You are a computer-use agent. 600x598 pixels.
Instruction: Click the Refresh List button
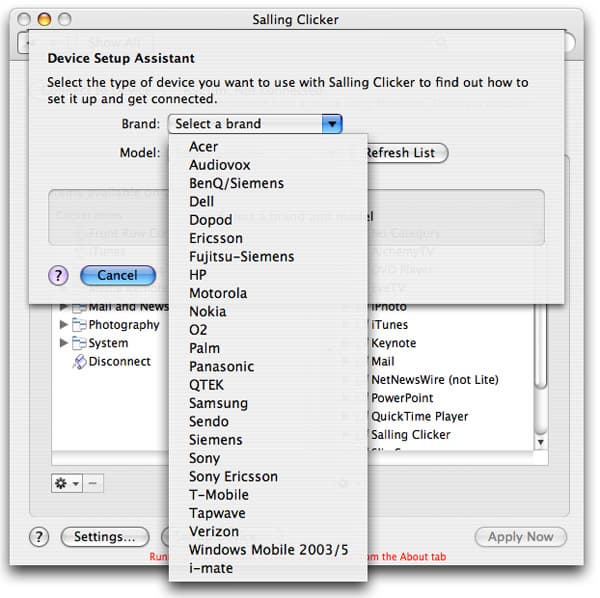point(407,153)
